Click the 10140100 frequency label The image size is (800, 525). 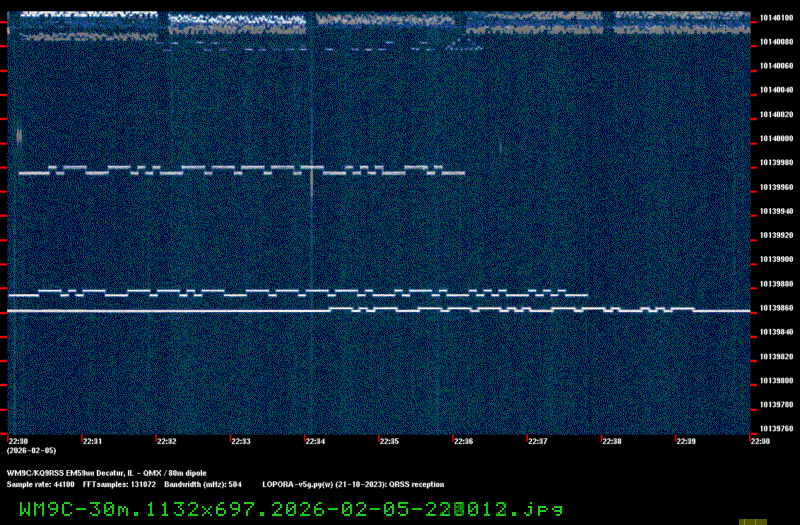coord(776,18)
